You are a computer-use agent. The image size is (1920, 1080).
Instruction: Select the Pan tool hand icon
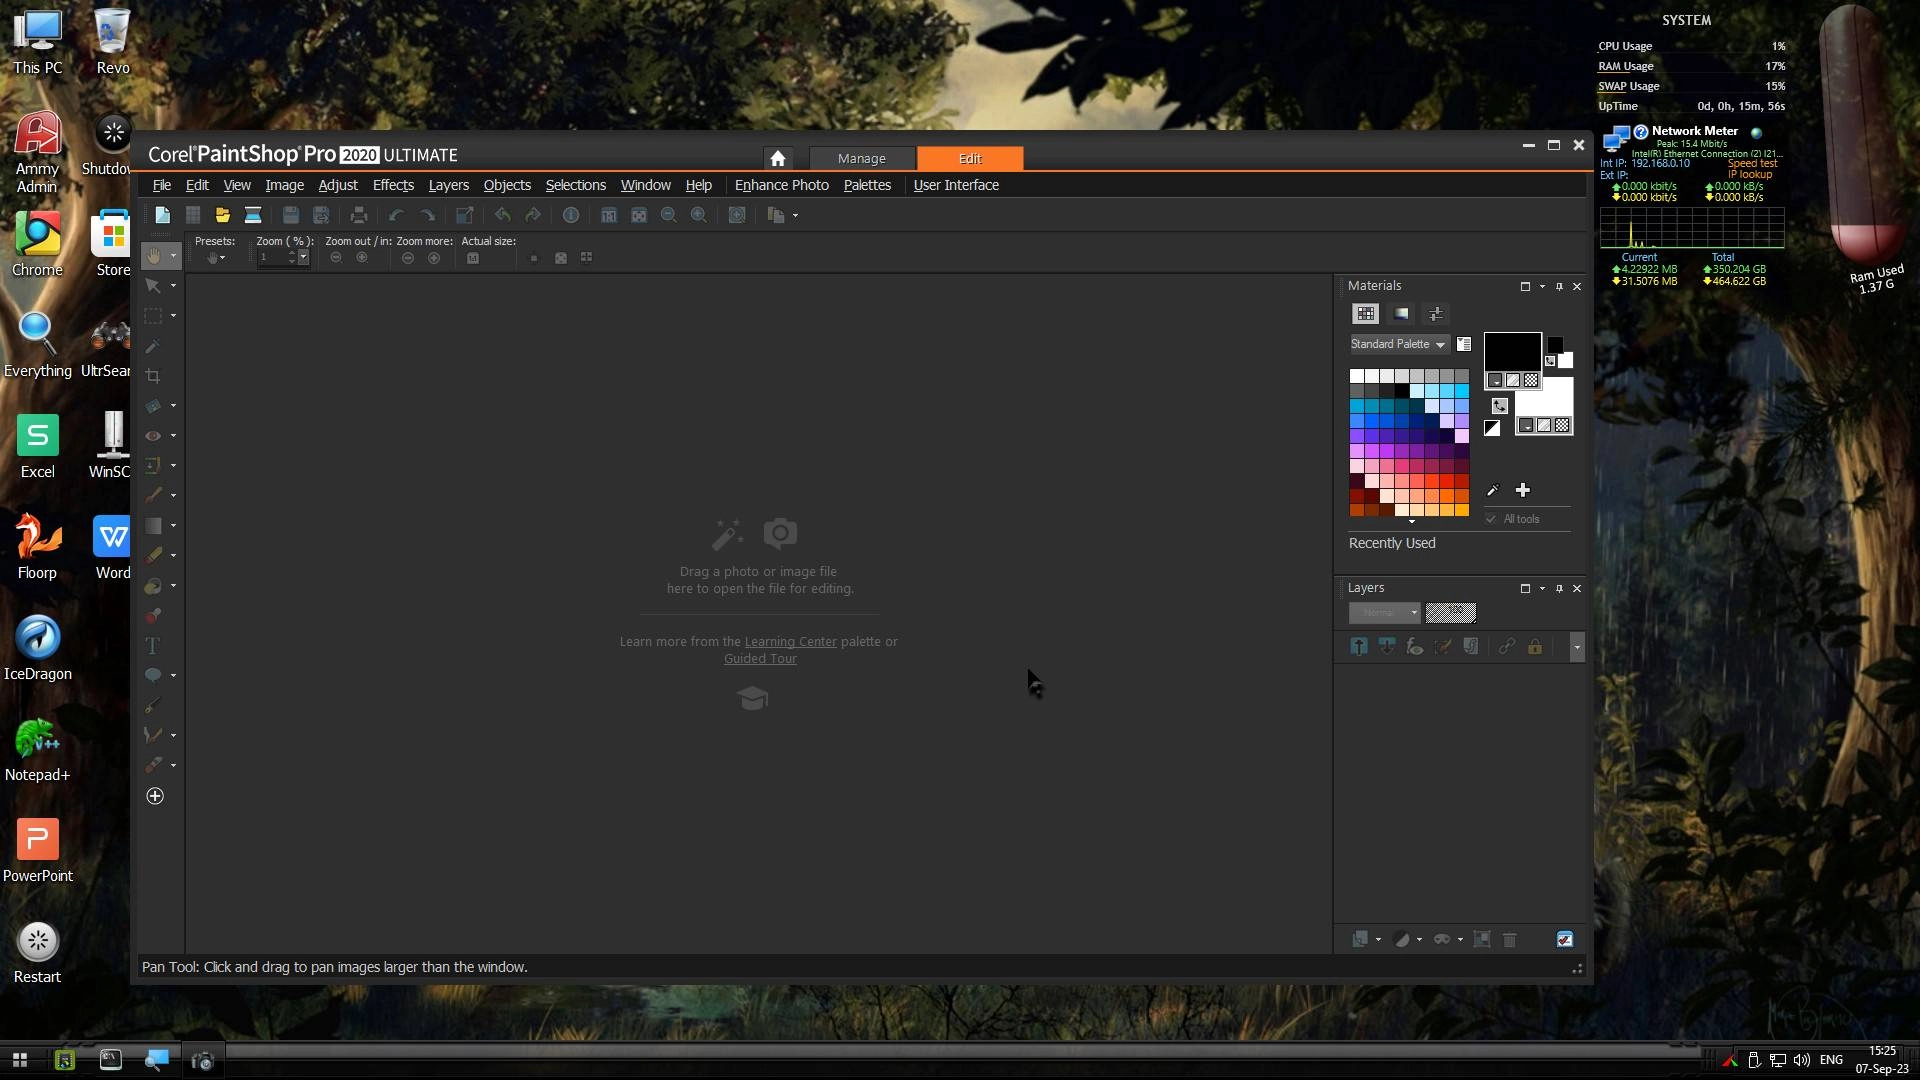tap(153, 256)
